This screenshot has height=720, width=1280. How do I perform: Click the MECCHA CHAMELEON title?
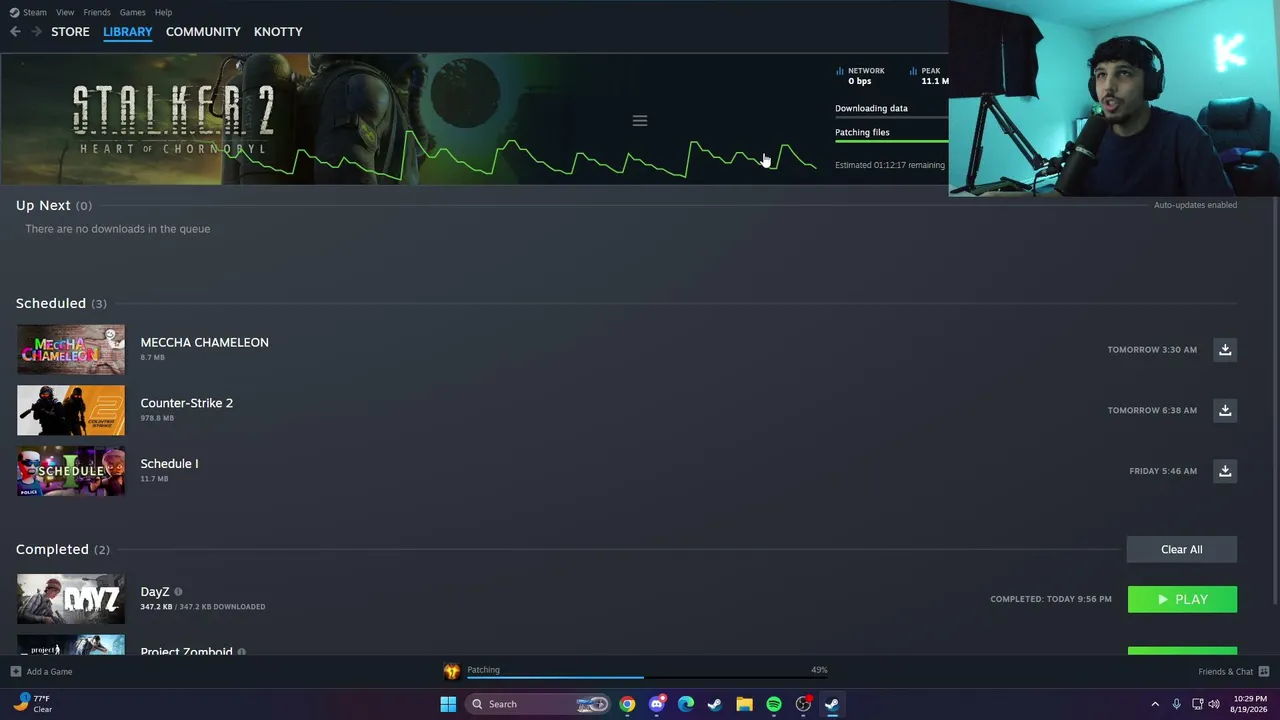pyautogui.click(x=204, y=342)
